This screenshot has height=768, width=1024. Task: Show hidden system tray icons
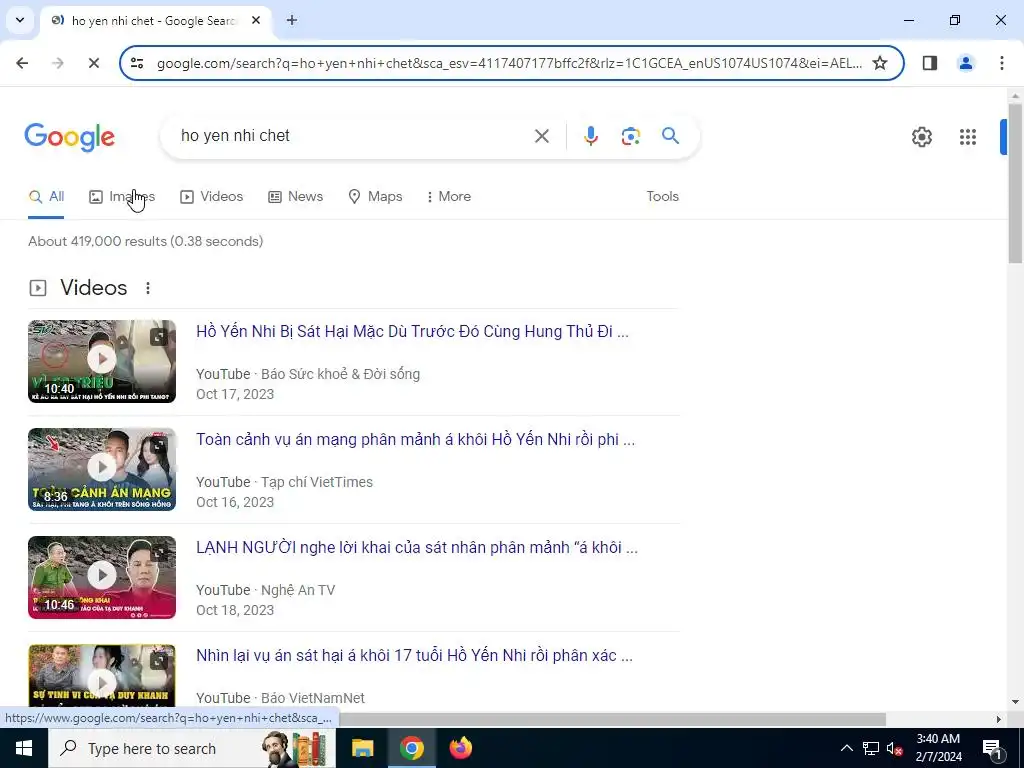[846, 748]
